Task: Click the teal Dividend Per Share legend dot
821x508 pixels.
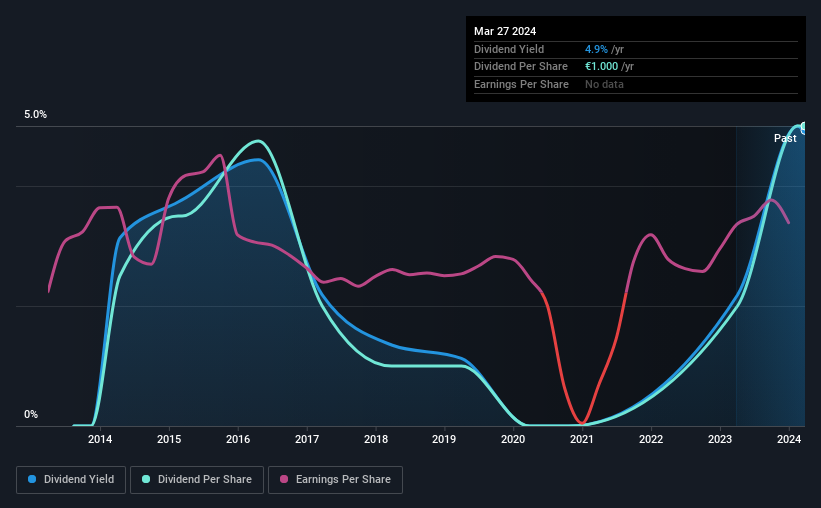Action: point(146,479)
